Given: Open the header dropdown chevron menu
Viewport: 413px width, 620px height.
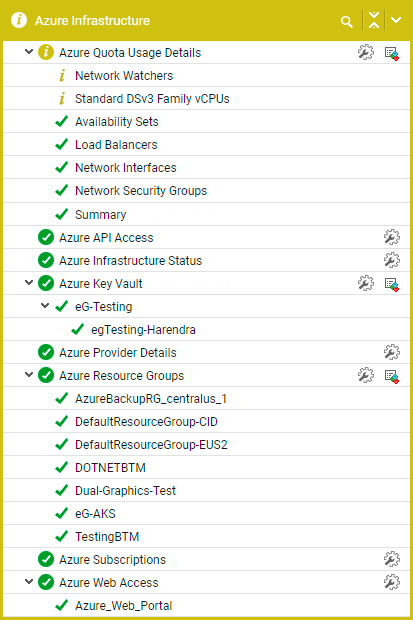Looking at the screenshot, I should click(x=396, y=20).
